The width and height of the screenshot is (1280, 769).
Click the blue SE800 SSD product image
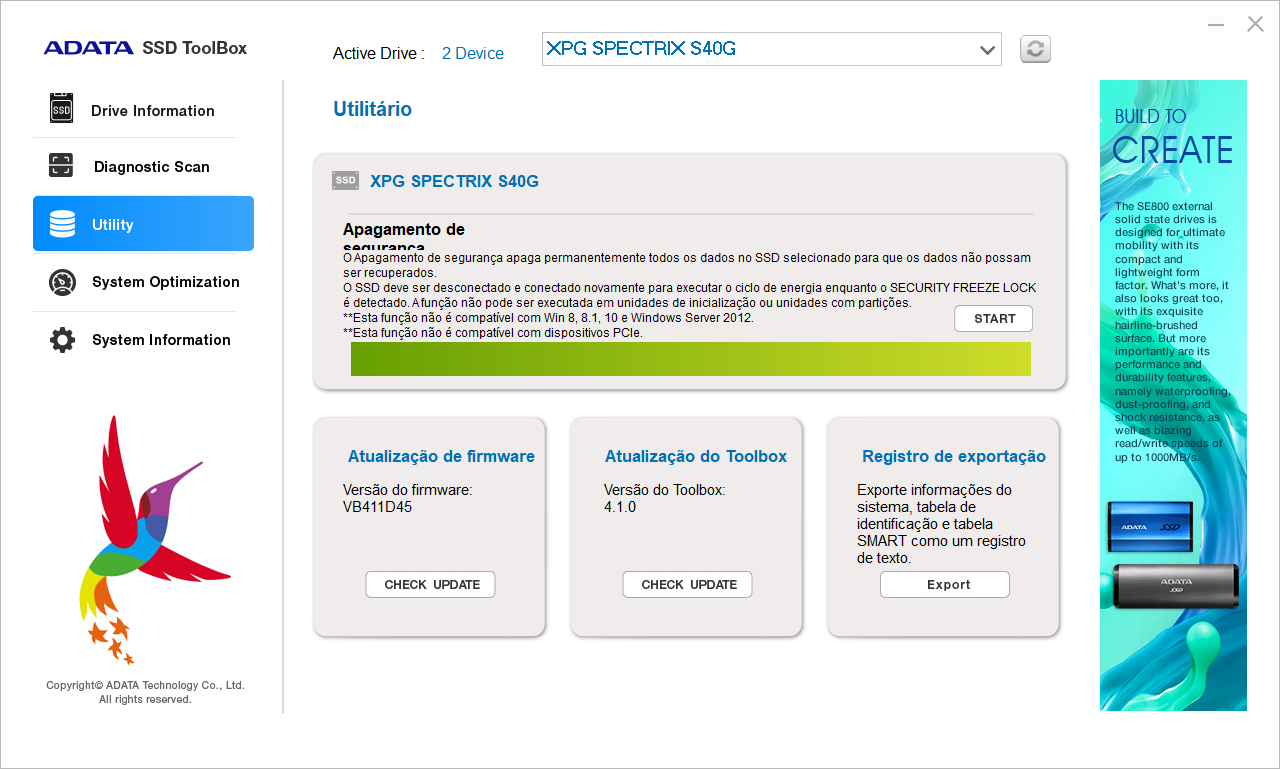click(x=1151, y=527)
